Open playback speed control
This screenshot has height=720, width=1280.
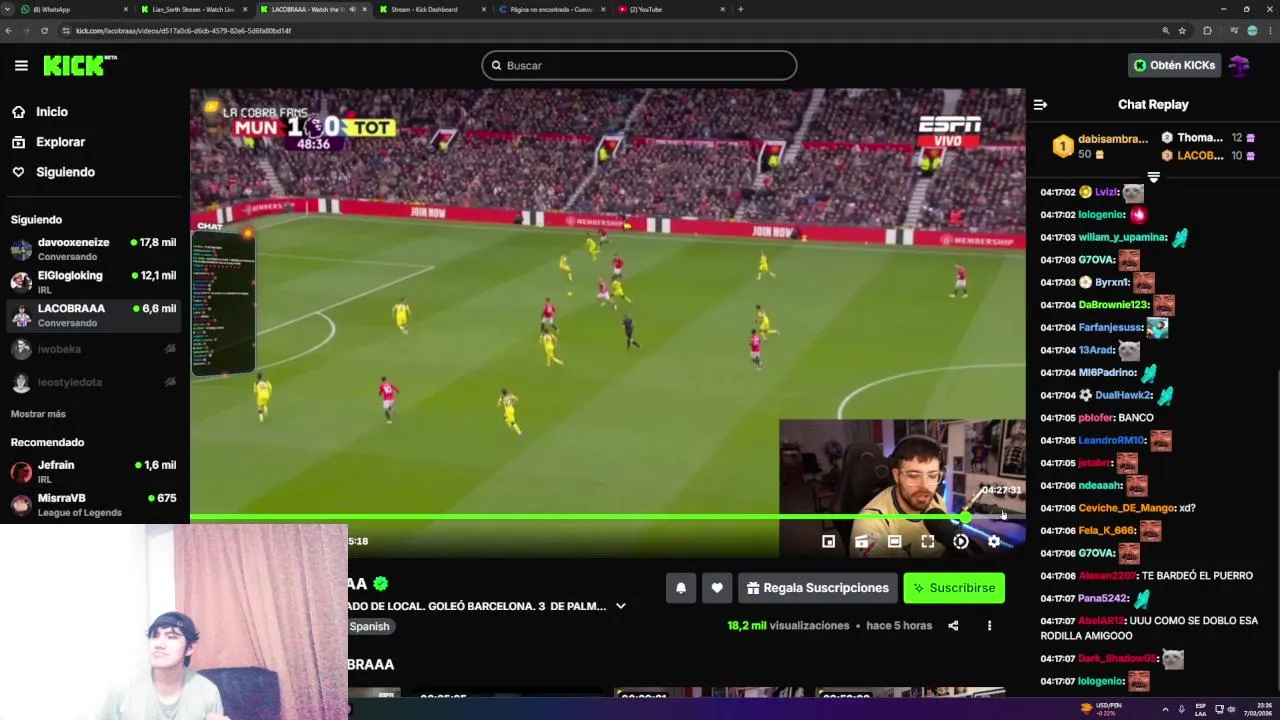point(960,541)
